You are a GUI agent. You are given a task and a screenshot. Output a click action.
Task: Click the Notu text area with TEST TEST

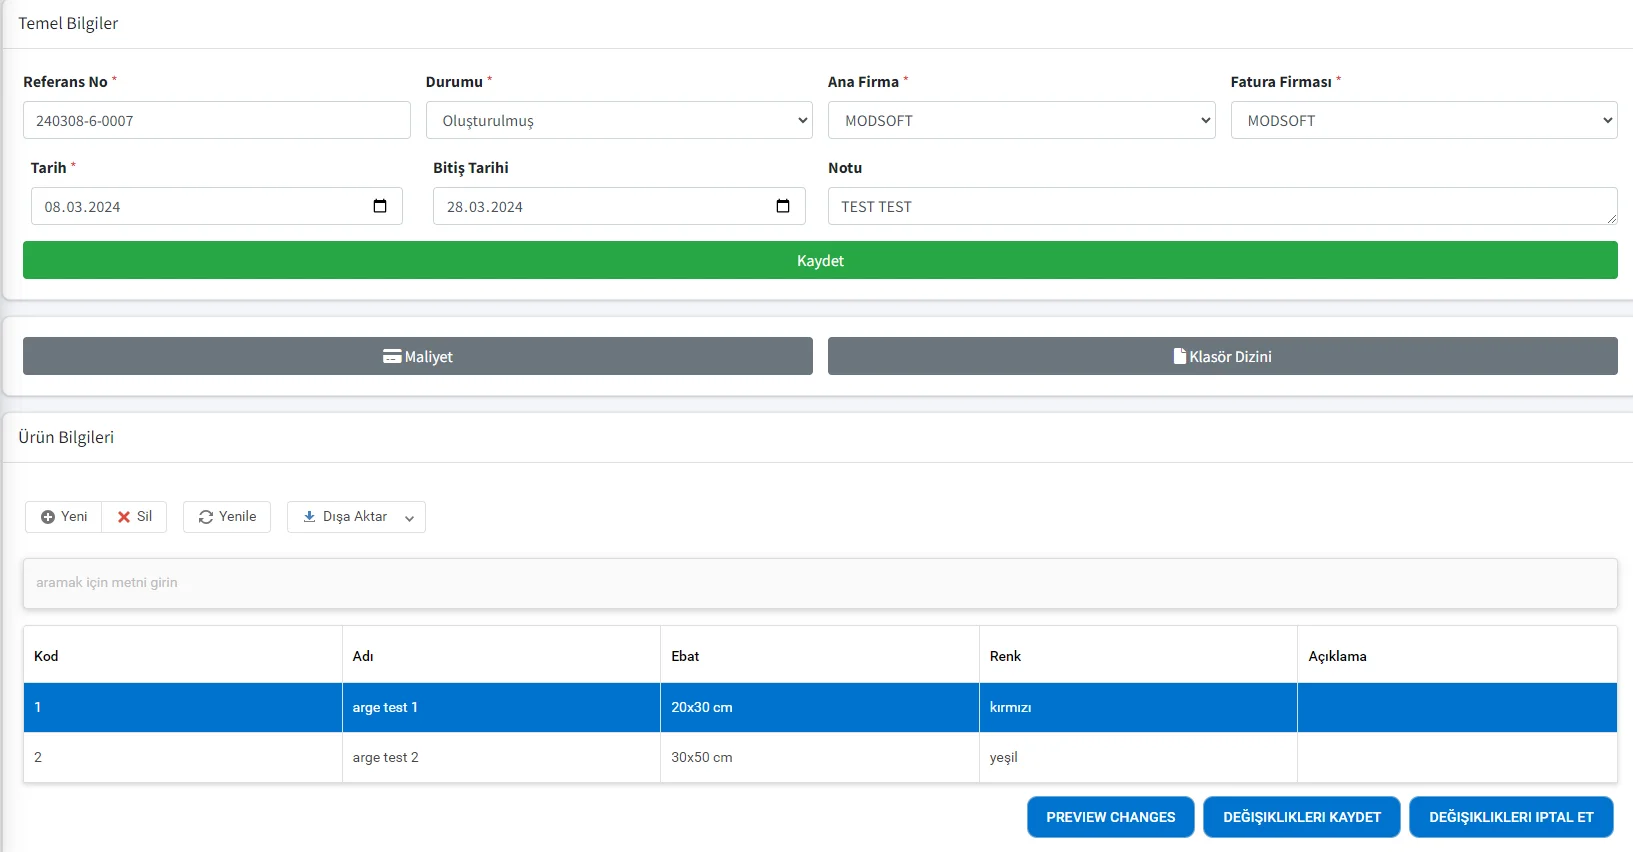click(x=1222, y=206)
